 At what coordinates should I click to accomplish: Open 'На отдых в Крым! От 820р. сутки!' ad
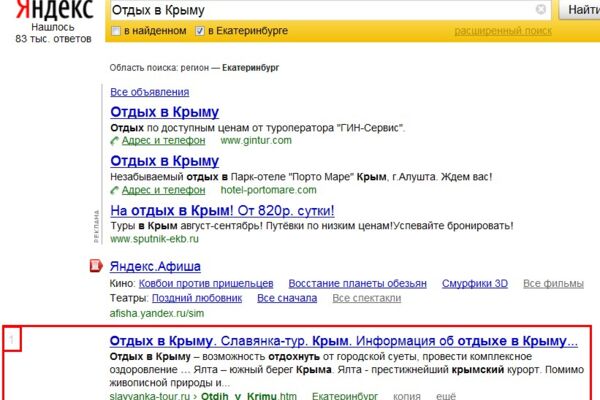click(x=222, y=211)
